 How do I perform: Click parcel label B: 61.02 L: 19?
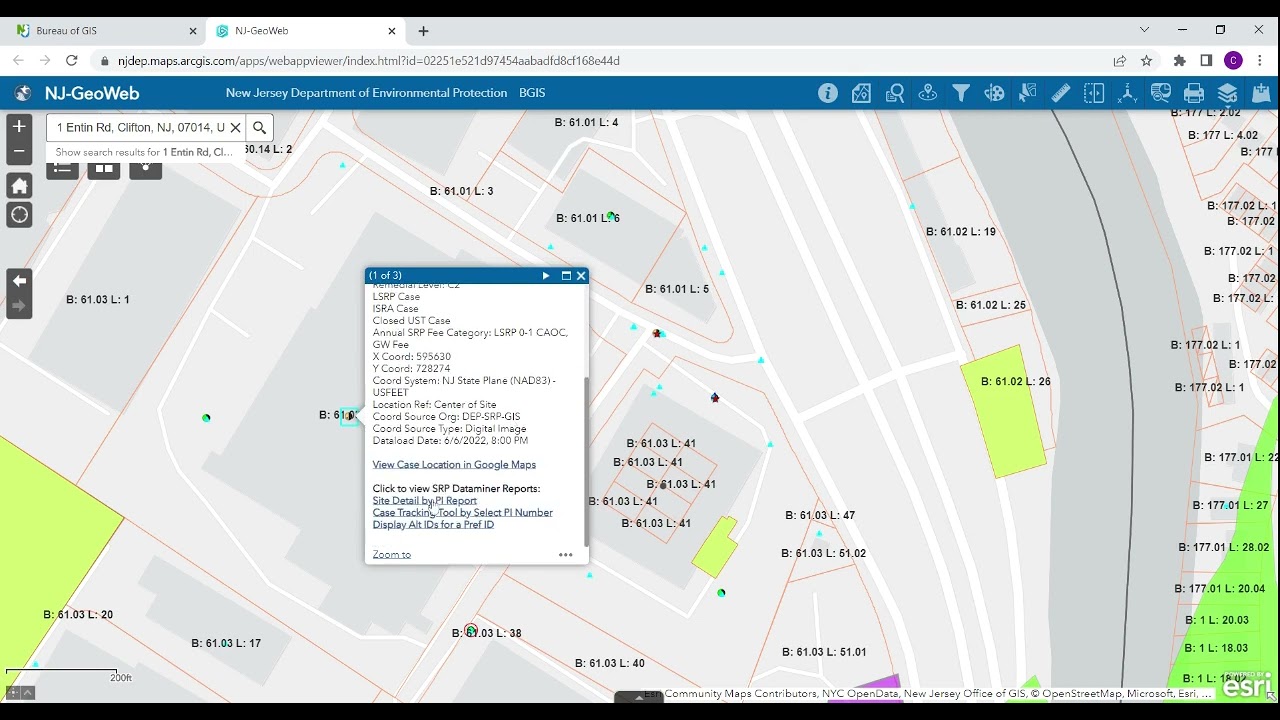[x=961, y=232]
